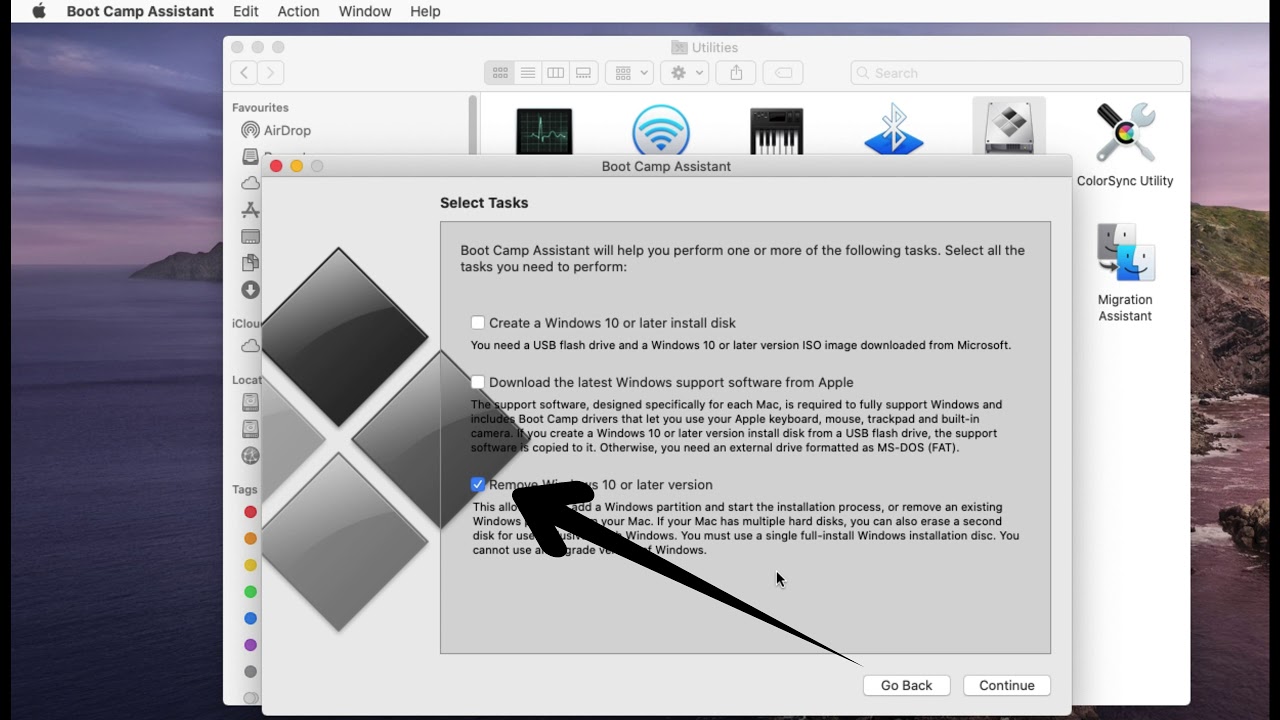Click the Favourites sidebar heading
Viewport: 1280px width, 720px height.
(260, 108)
